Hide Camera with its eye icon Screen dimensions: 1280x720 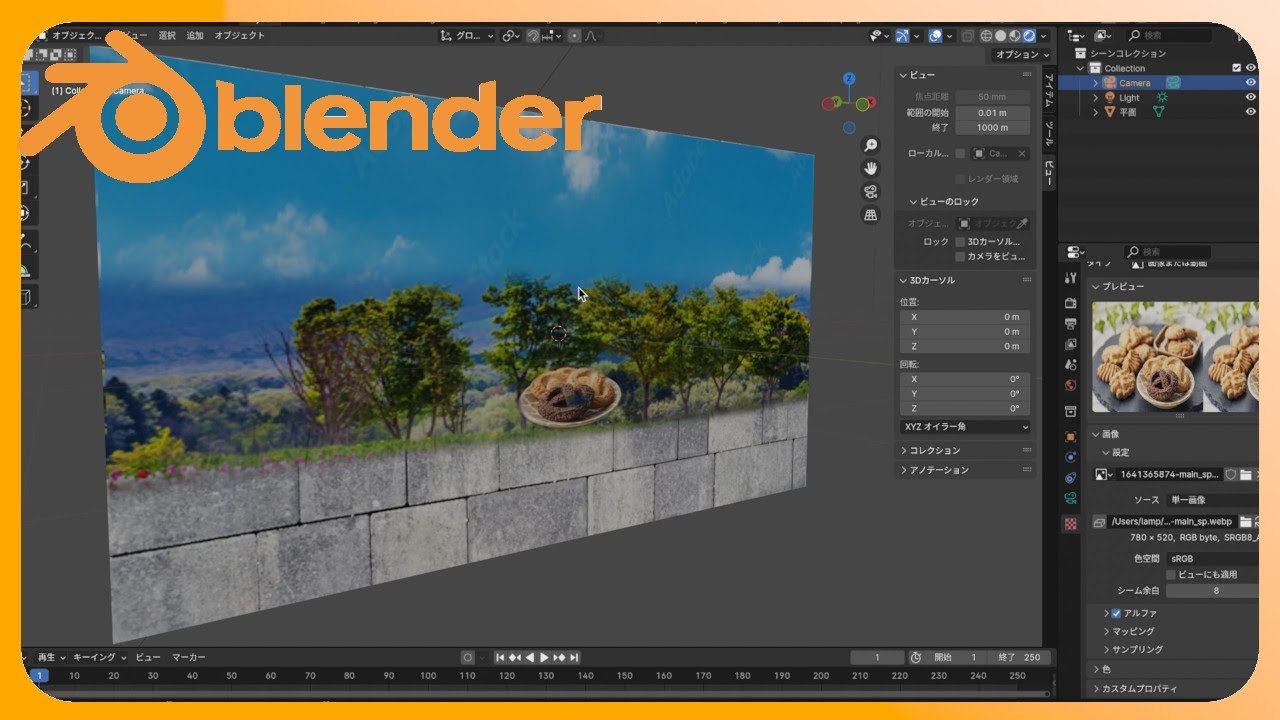1251,83
